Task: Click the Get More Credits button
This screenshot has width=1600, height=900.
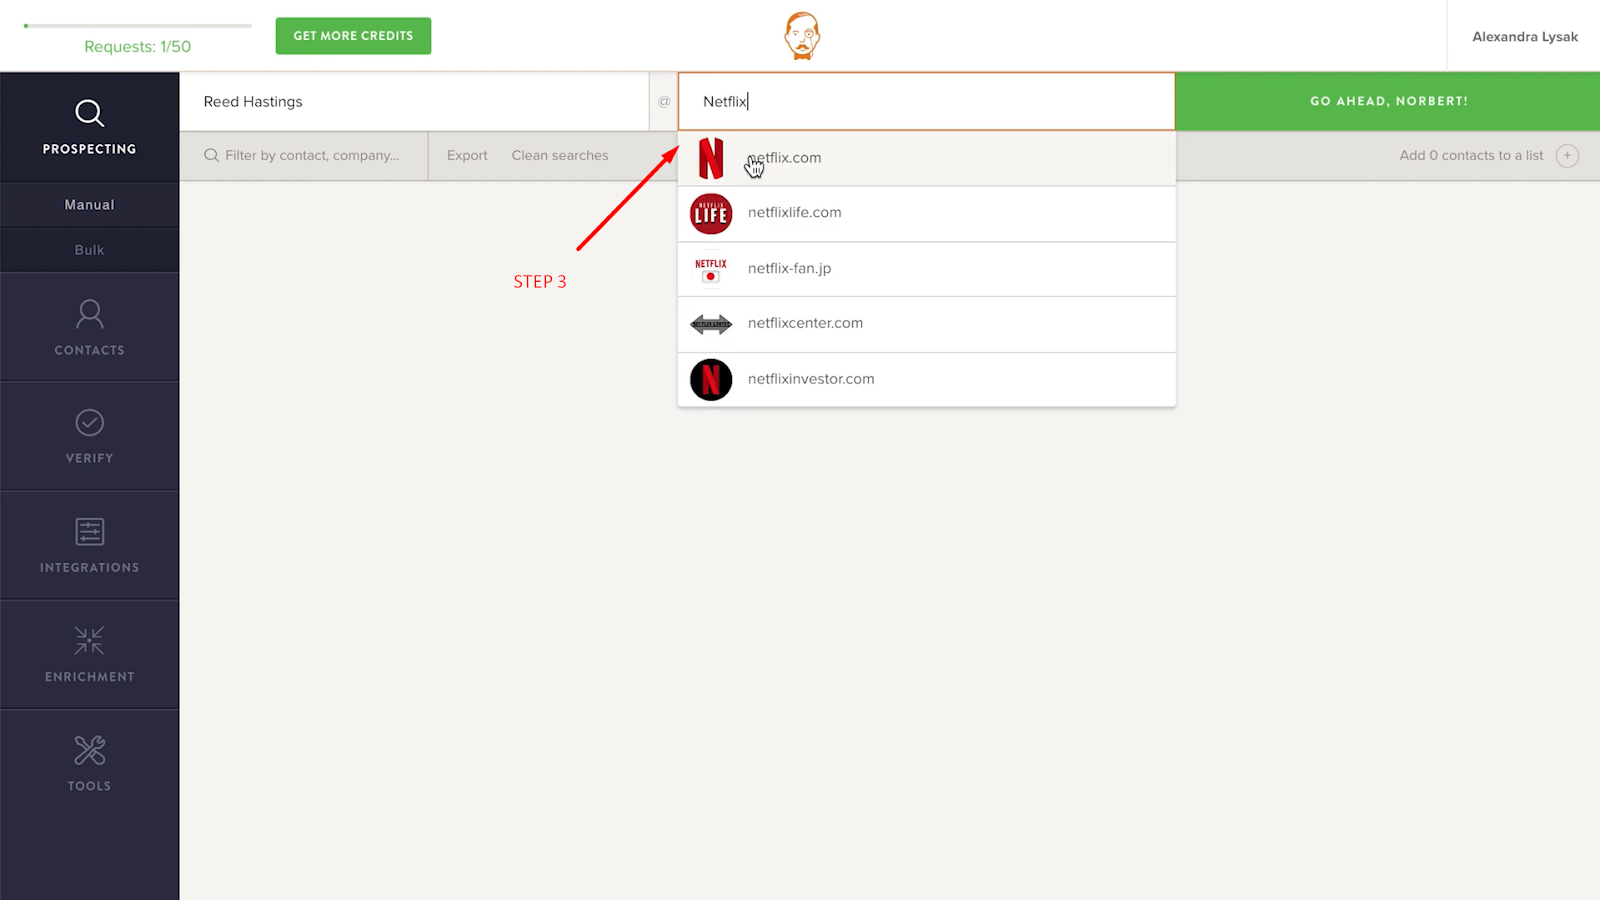Action: pyautogui.click(x=353, y=35)
